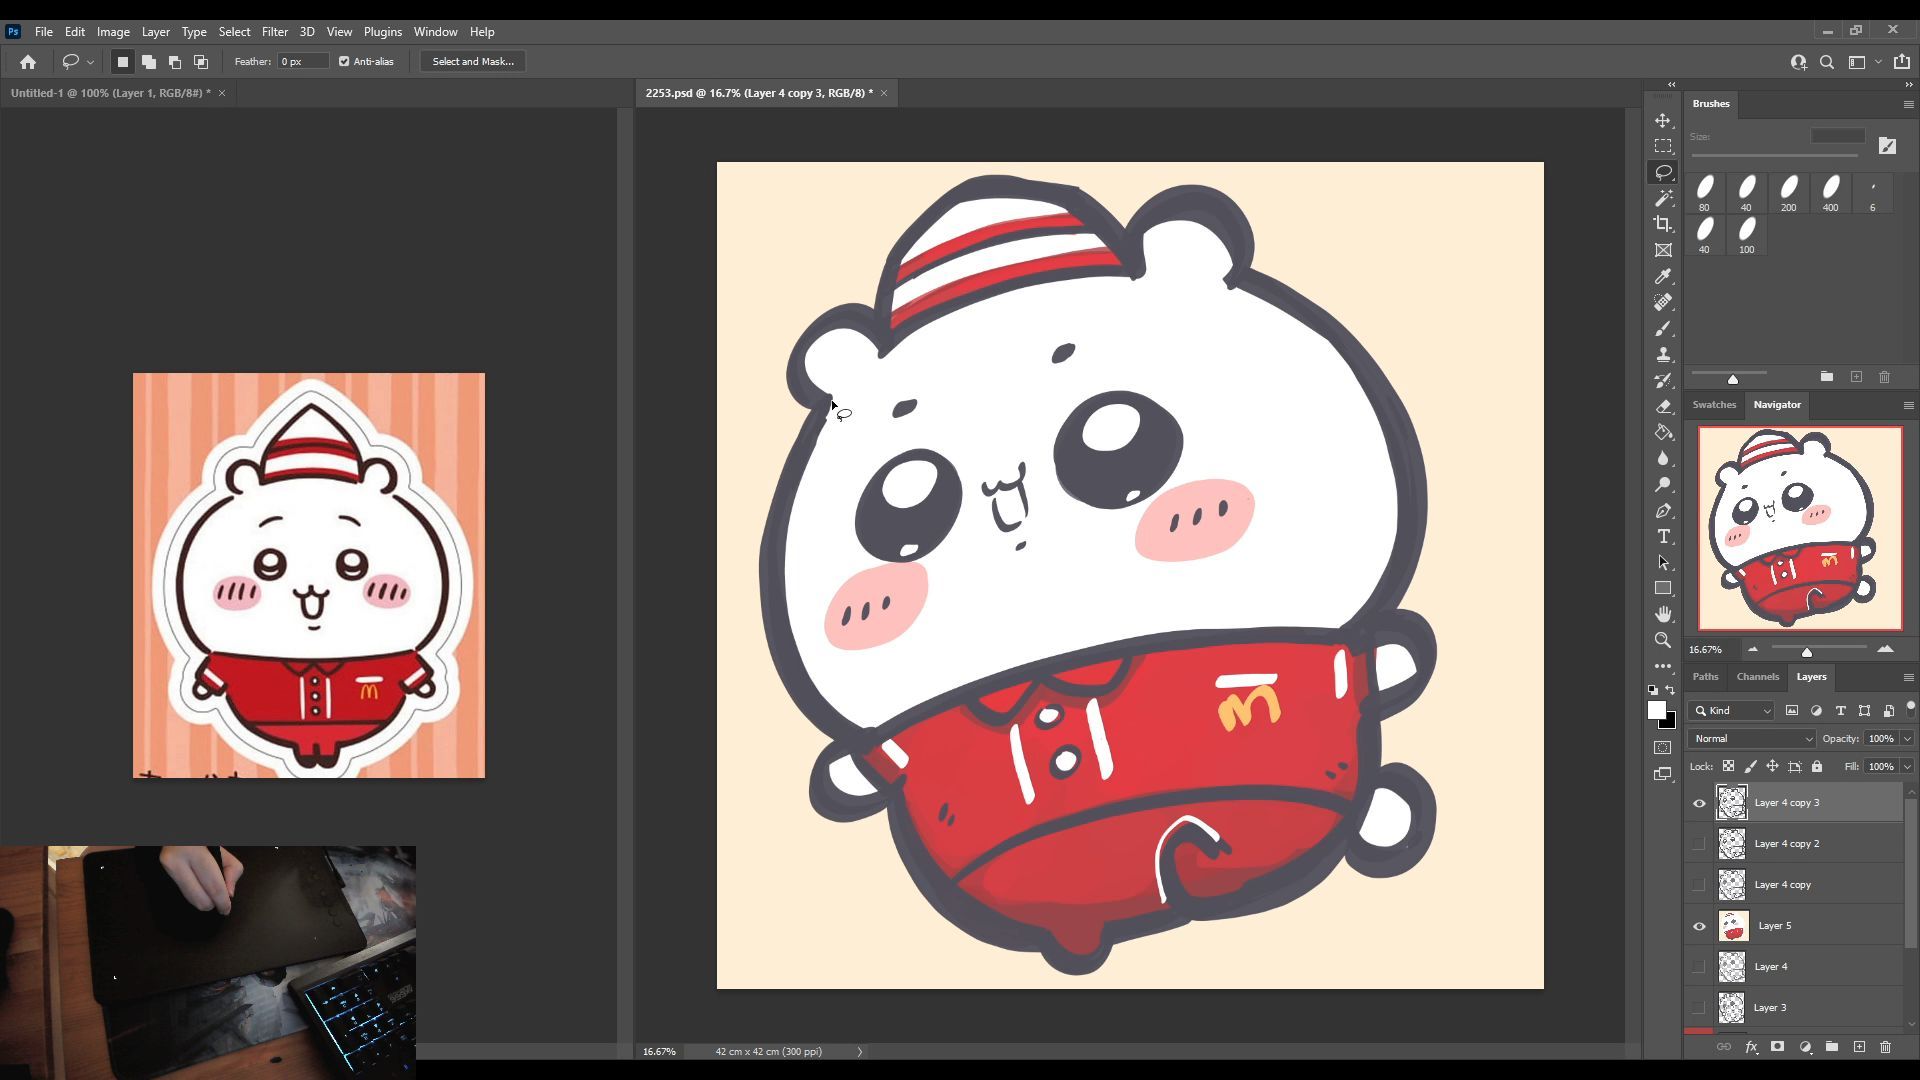1920x1080 pixels.
Task: Open Navigator panel flyout menu
Action: pyautogui.click(x=1908, y=405)
